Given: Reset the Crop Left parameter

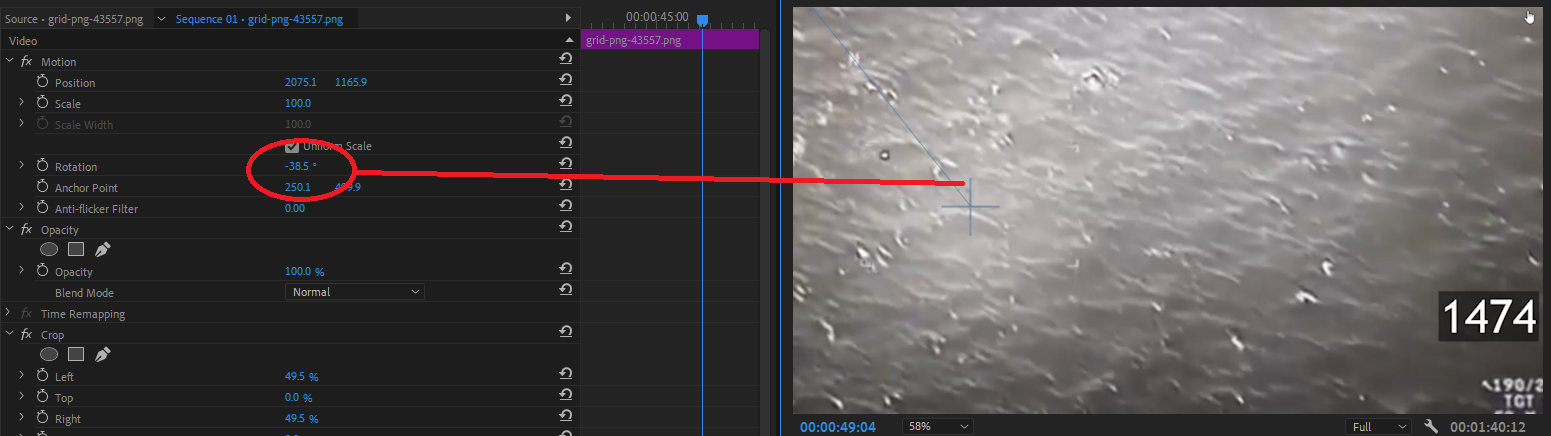Looking at the screenshot, I should pos(566,375).
